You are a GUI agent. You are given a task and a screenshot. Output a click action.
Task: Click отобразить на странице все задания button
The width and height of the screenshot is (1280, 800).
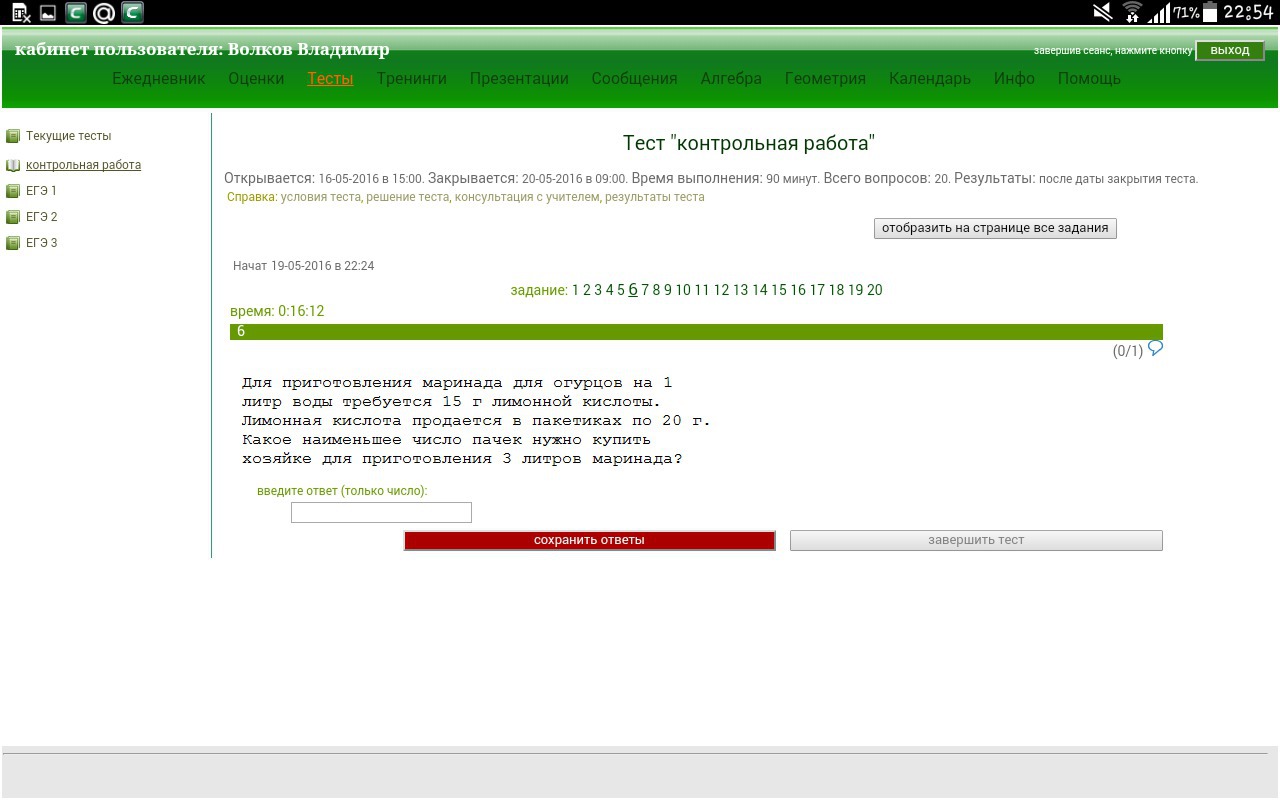click(995, 228)
